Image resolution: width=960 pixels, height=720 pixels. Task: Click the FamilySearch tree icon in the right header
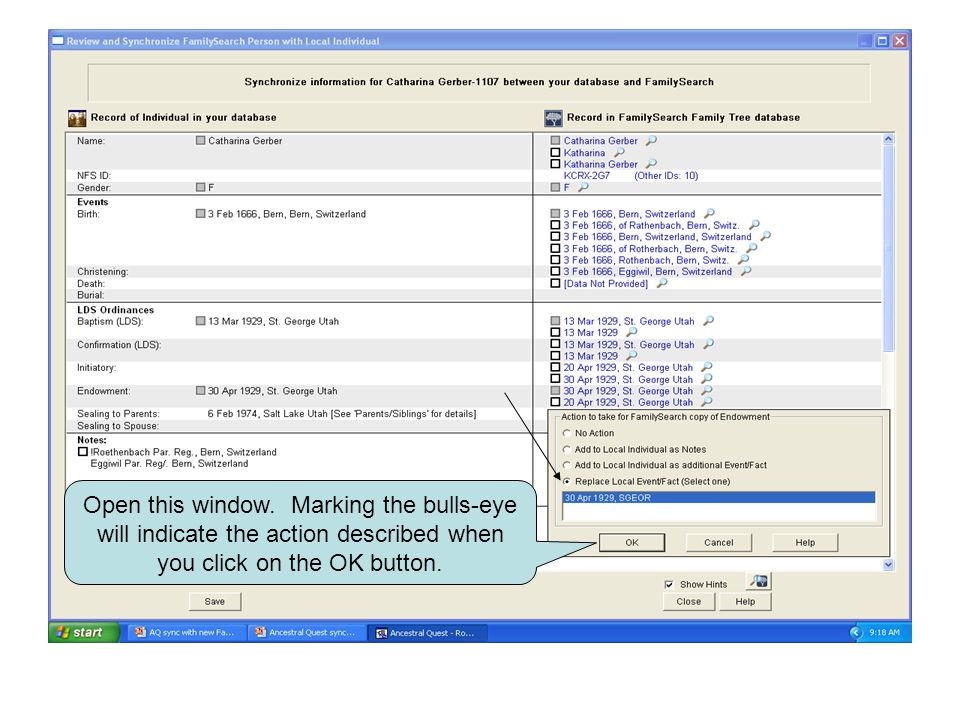click(553, 118)
